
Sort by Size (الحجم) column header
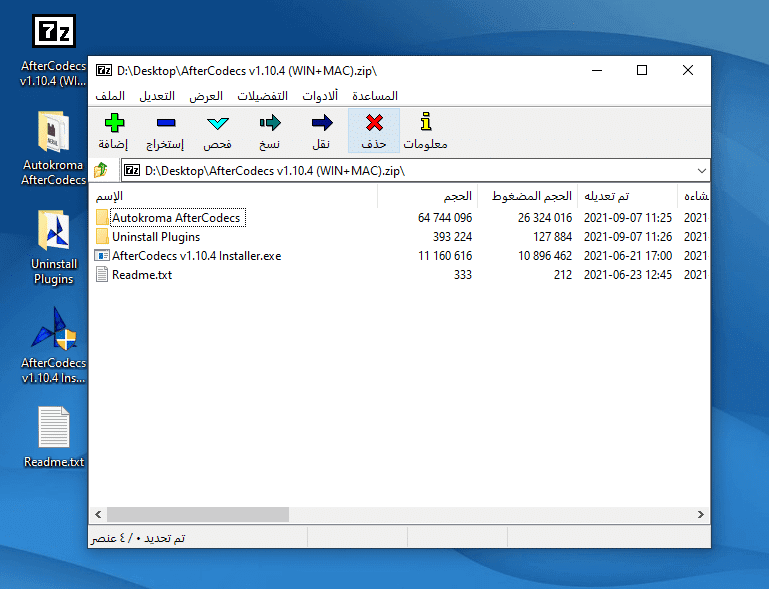[428, 196]
